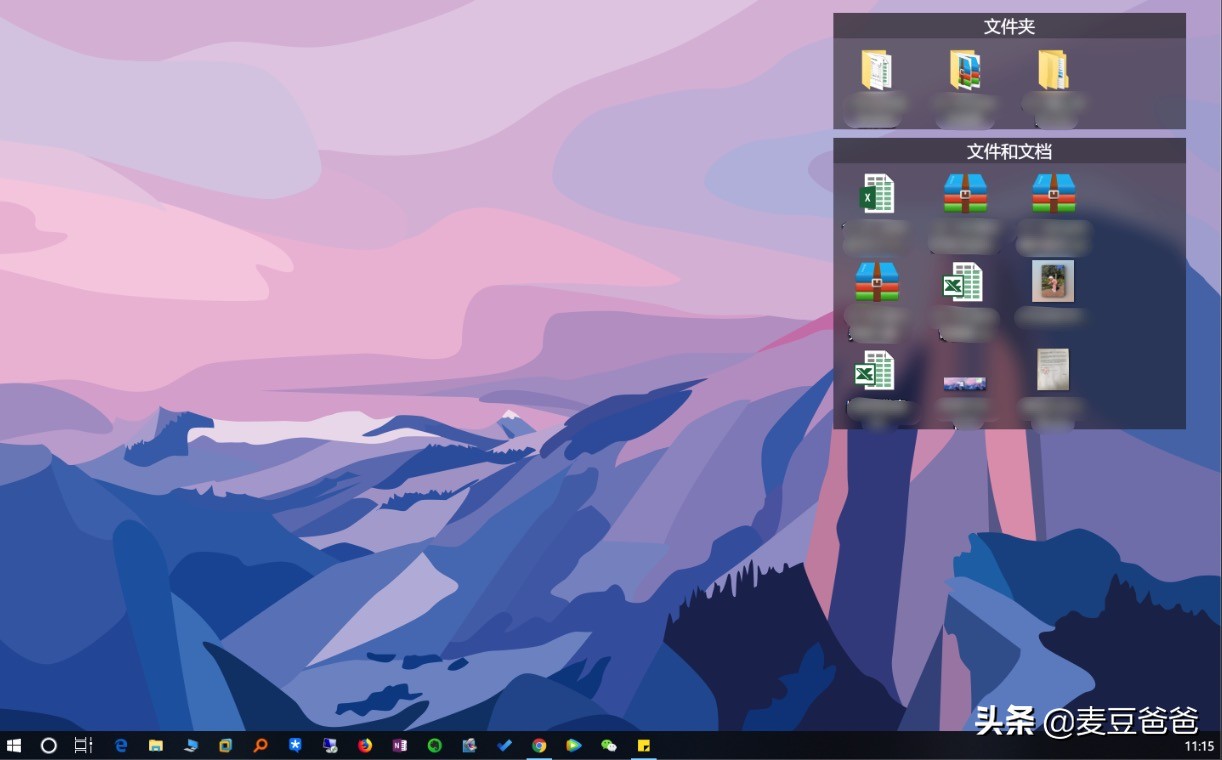Open the folder containing WinRAR archives

(964, 71)
